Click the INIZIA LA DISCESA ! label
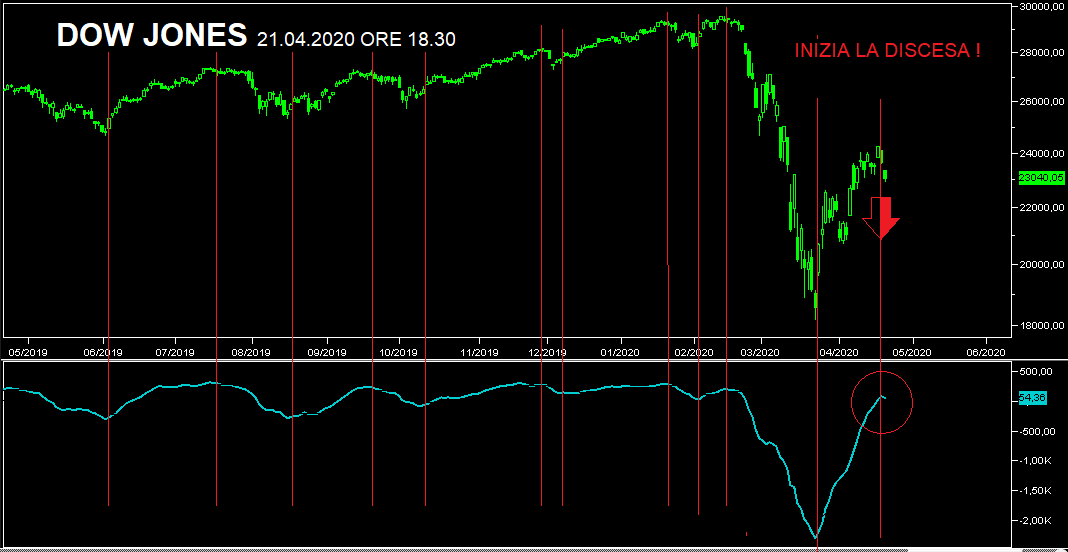Viewport: 1068px width, 552px height. [x=888, y=51]
